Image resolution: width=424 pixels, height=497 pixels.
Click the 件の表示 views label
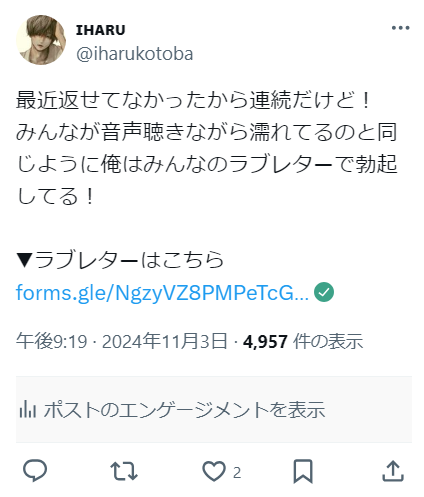tap(328, 341)
